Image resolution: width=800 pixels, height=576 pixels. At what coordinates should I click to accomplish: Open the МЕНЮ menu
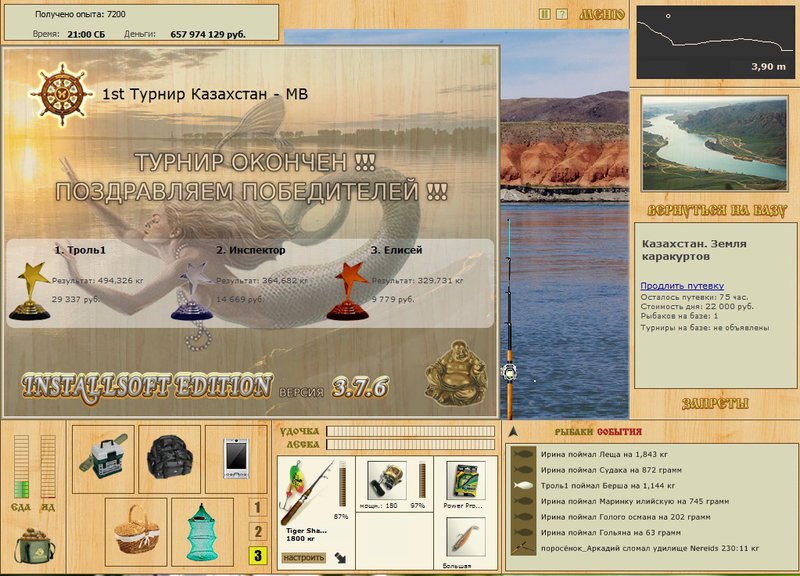pyautogui.click(x=602, y=15)
